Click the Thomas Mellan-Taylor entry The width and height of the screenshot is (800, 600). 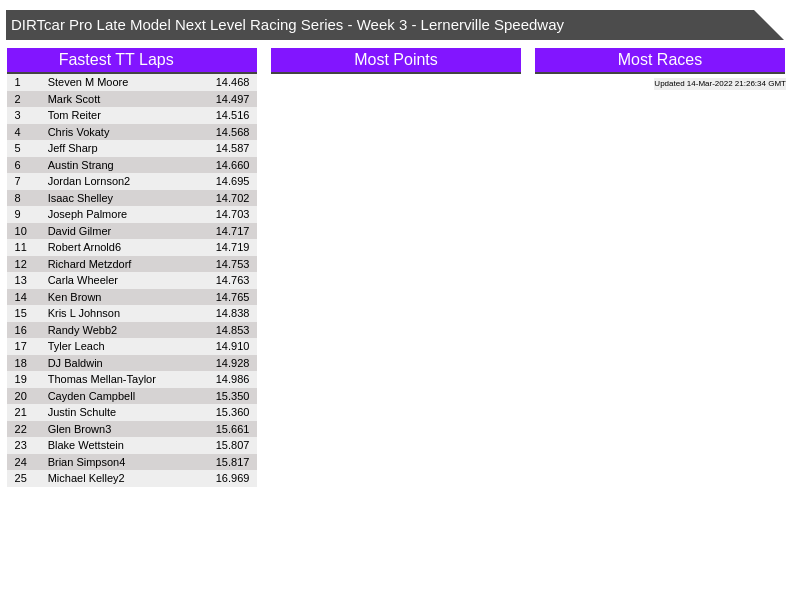pos(102,379)
